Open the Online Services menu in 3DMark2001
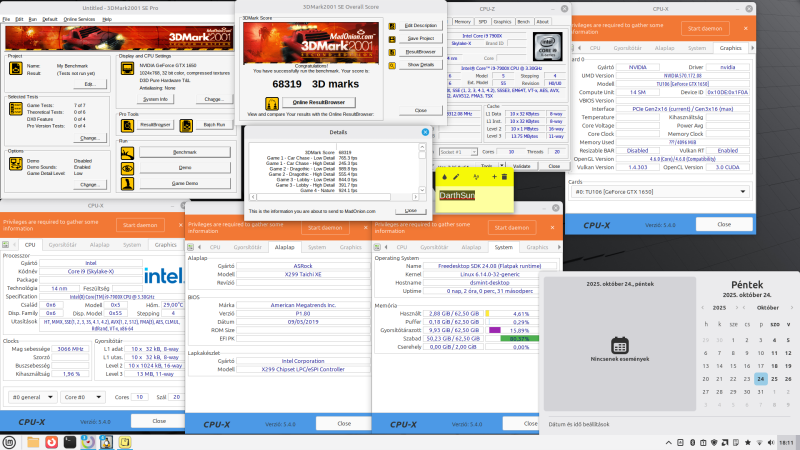Viewport: 800px width, 450px height. tap(79, 19)
